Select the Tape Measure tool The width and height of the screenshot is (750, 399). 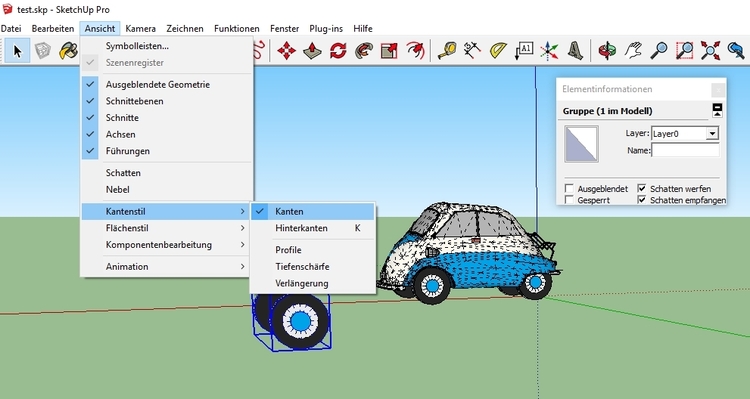[447, 50]
